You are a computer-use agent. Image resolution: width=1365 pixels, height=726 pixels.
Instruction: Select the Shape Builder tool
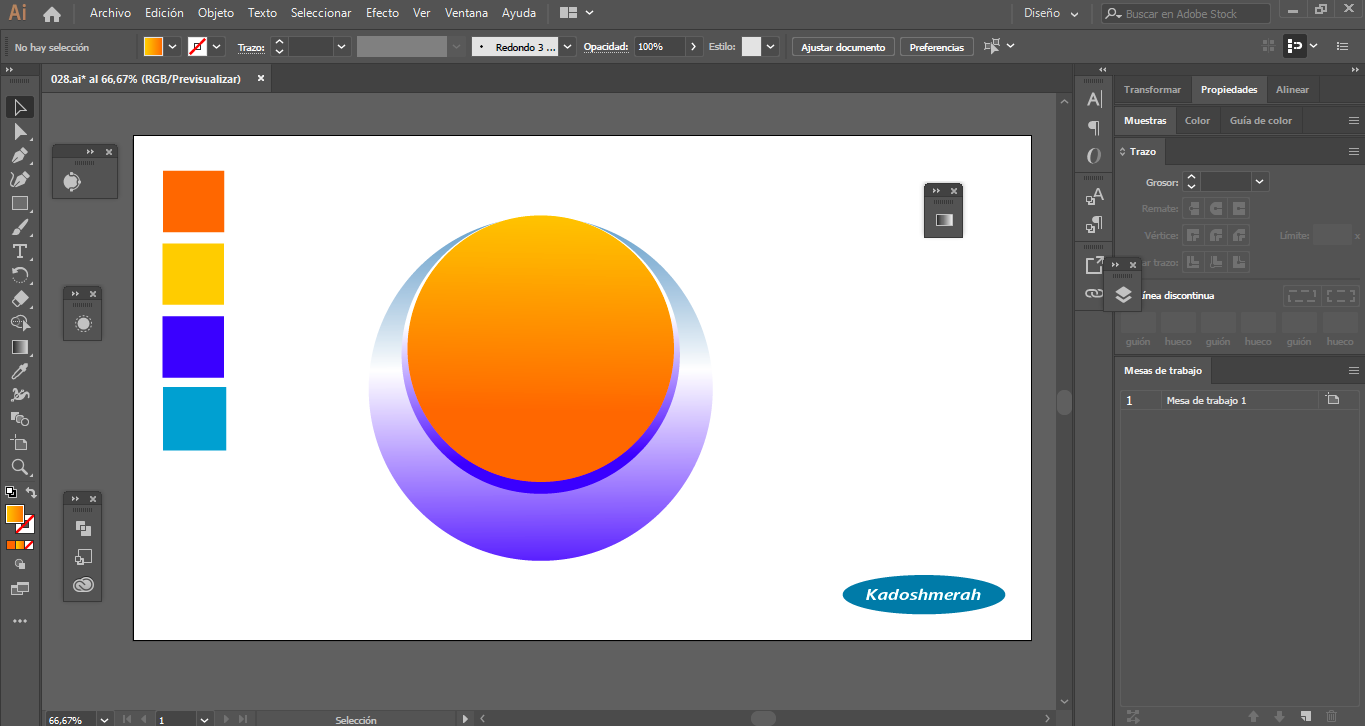point(20,323)
